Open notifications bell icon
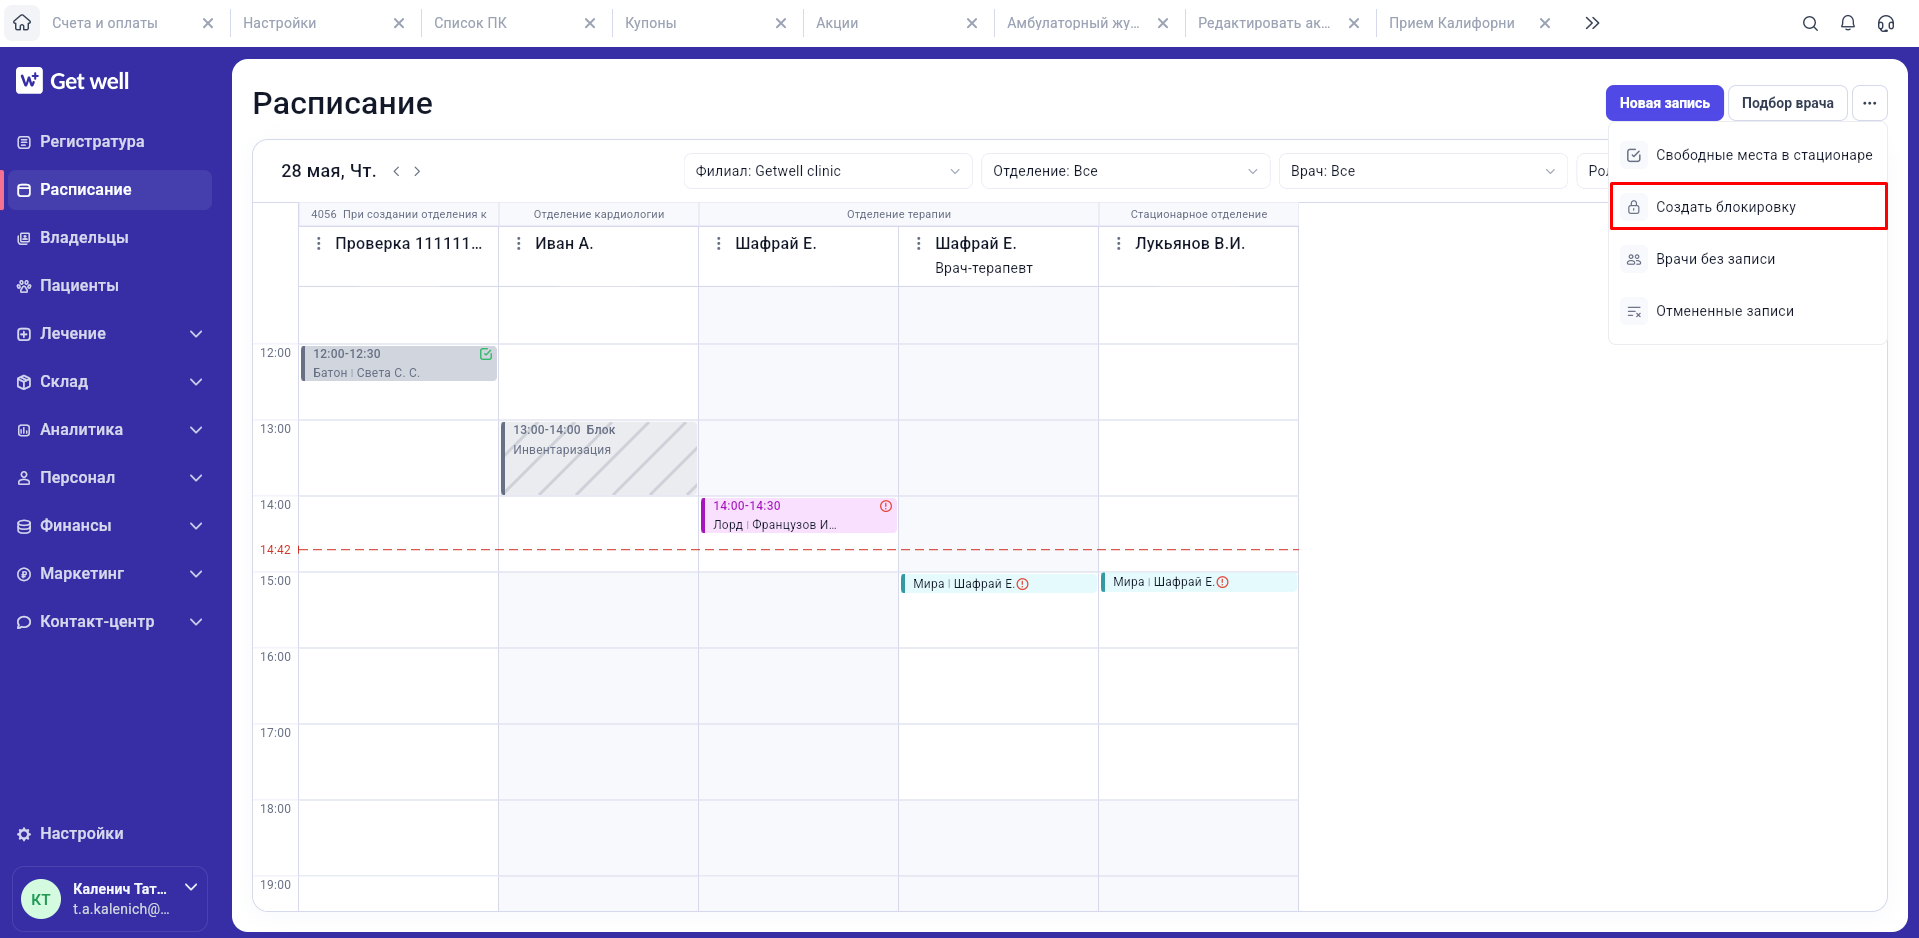Screen dimensions: 1919x938 point(1848,23)
